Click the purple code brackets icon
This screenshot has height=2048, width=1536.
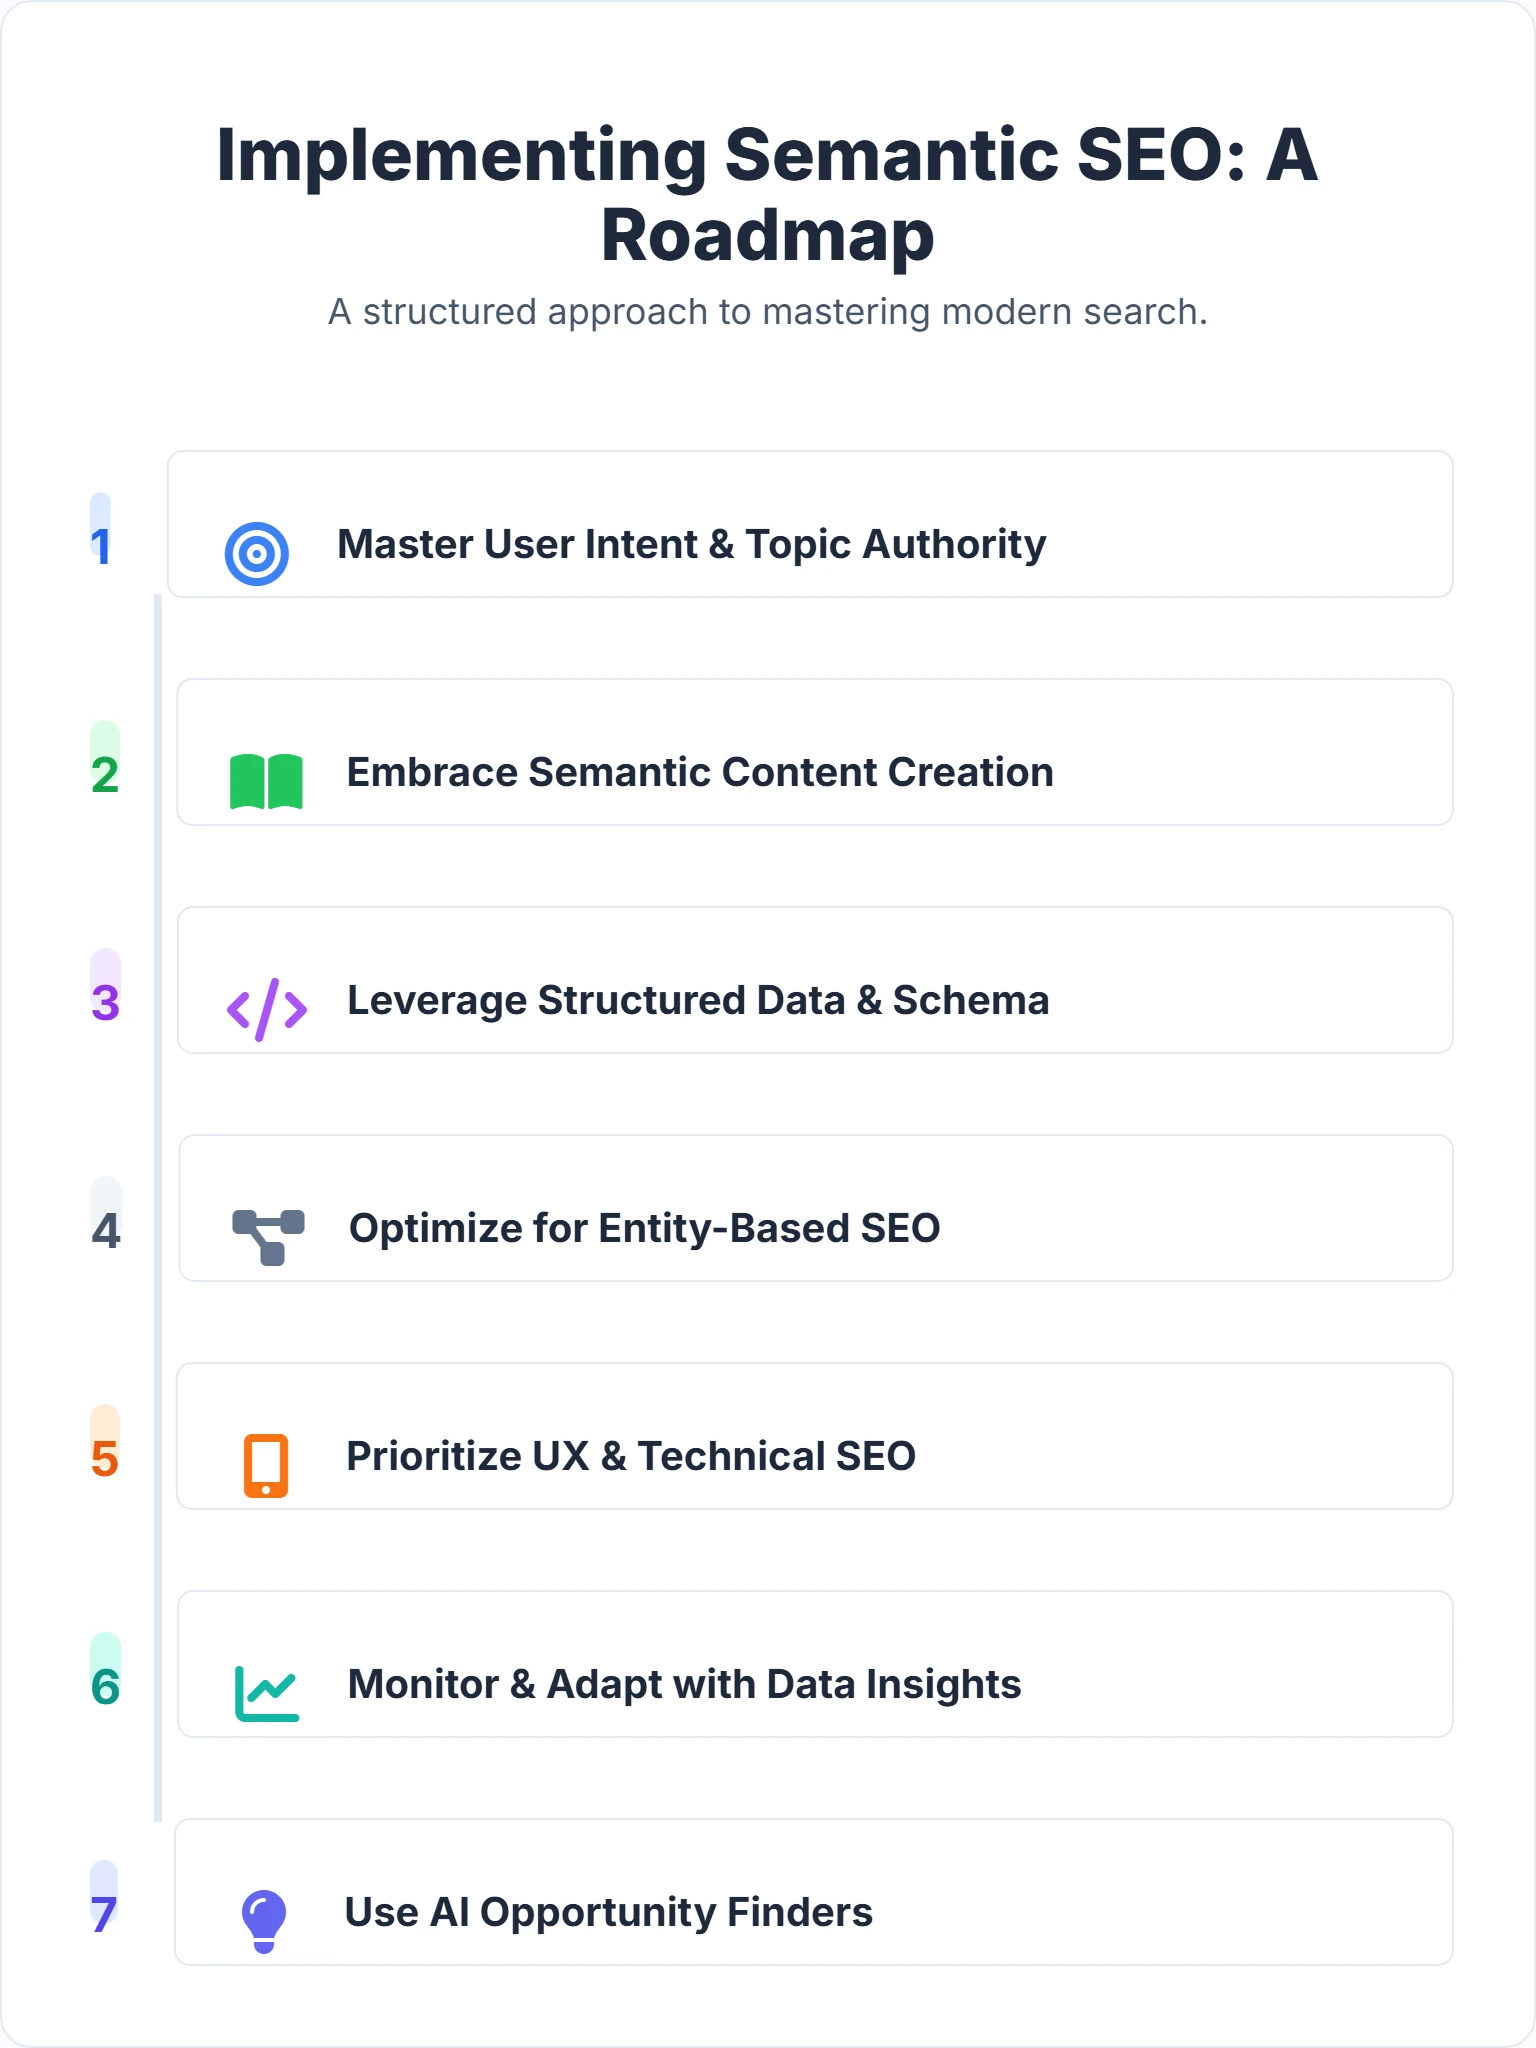[x=267, y=1009]
